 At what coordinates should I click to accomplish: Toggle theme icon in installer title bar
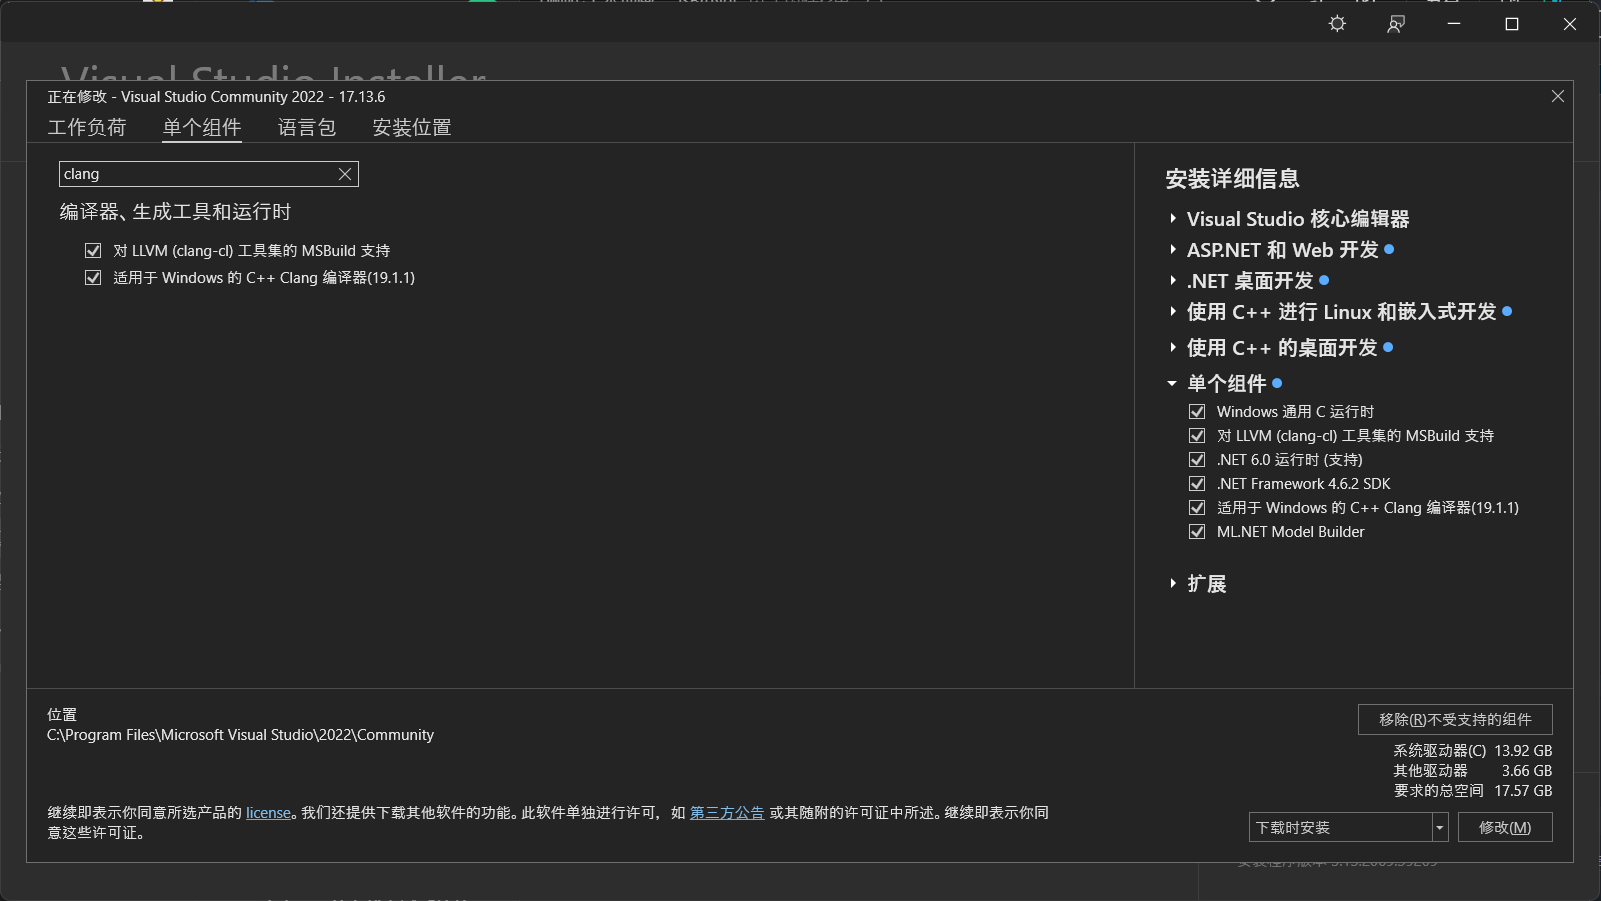tap(1337, 24)
